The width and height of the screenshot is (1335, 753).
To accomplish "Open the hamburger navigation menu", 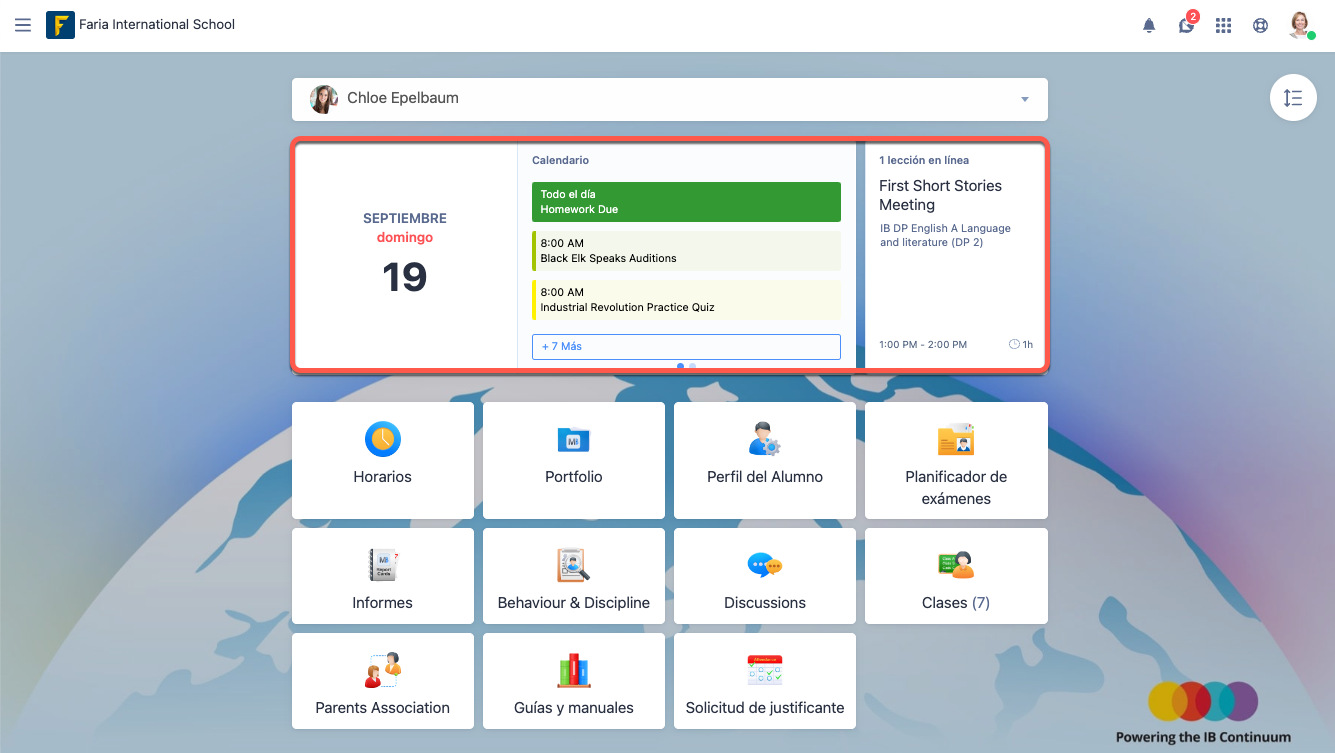I will (x=23, y=25).
